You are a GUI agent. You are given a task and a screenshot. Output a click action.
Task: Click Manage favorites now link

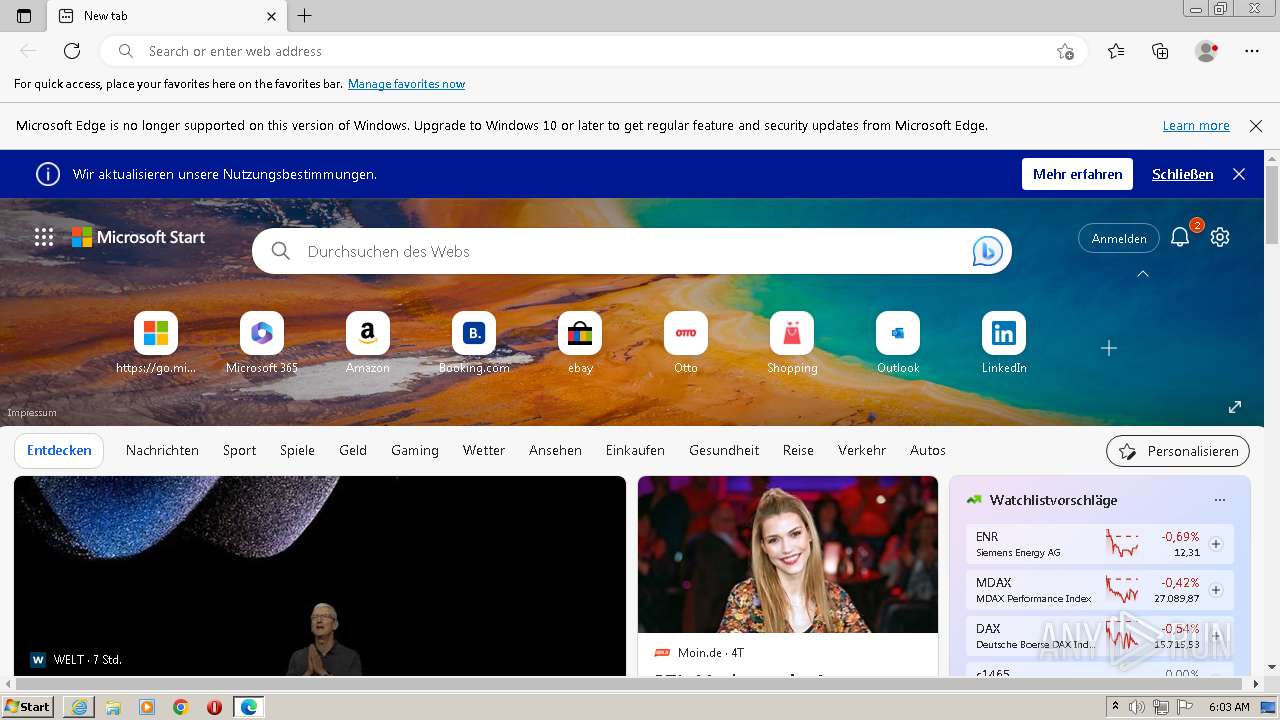(x=406, y=84)
